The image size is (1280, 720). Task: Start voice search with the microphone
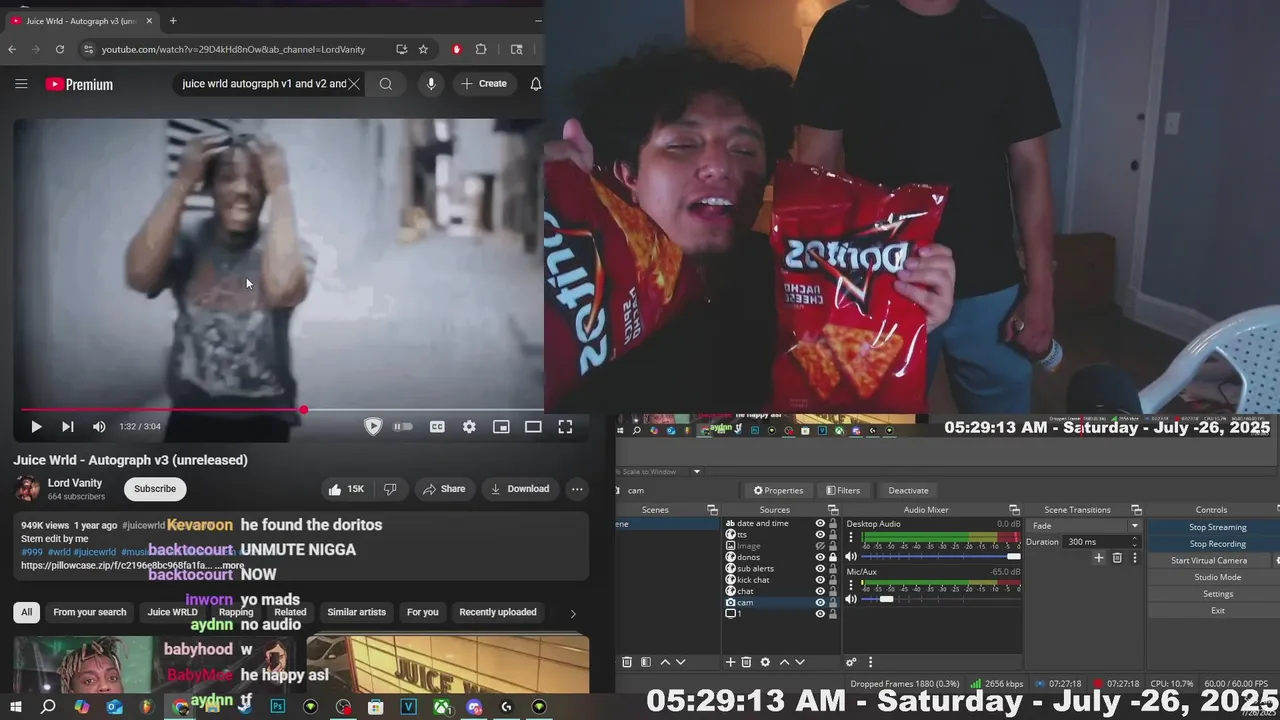431,84
